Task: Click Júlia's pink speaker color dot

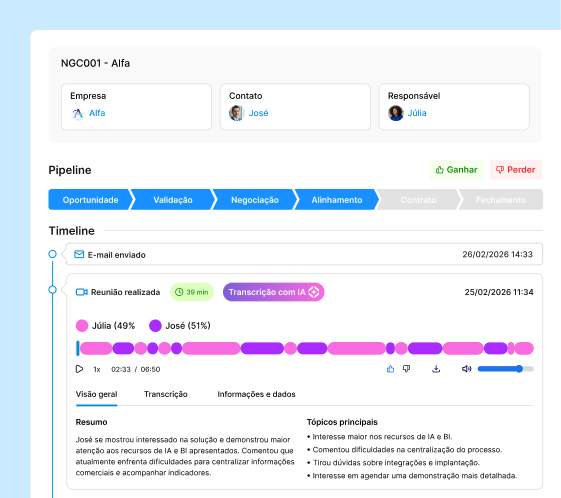Action: coord(82,326)
